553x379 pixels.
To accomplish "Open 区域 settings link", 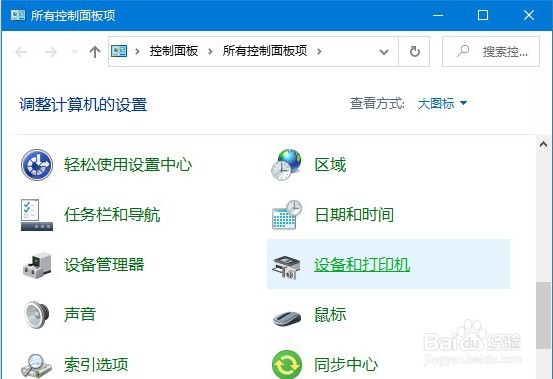I will 330,165.
